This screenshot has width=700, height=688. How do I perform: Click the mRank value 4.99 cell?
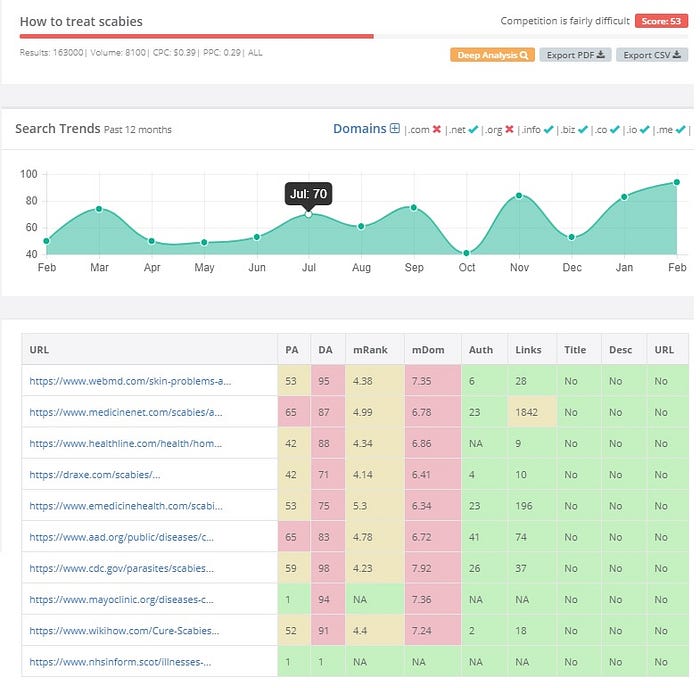pyautogui.click(x=375, y=412)
